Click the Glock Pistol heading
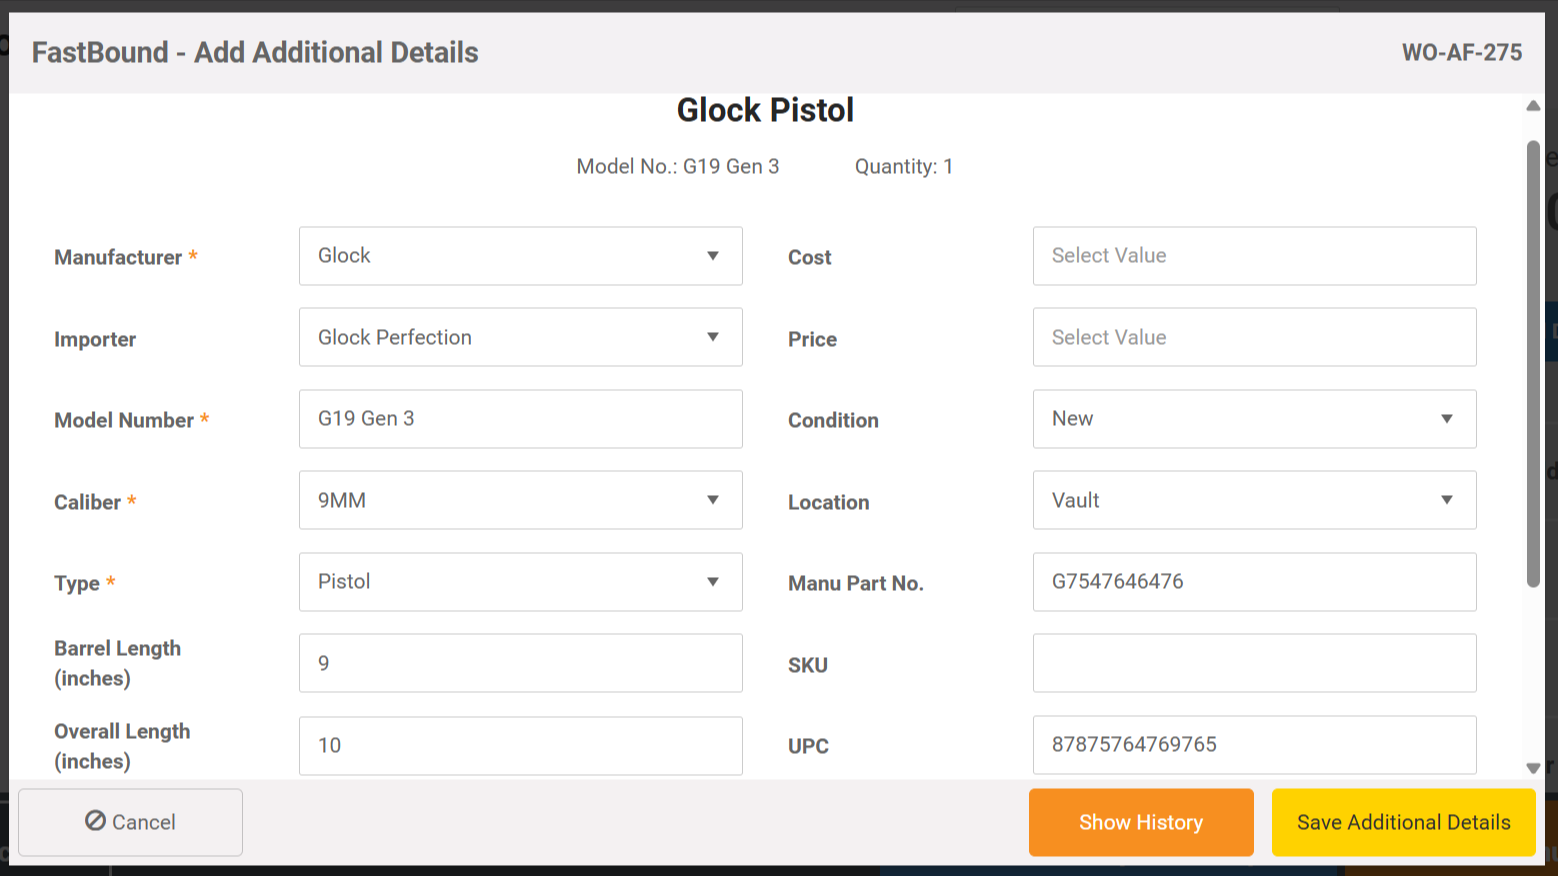 point(765,110)
